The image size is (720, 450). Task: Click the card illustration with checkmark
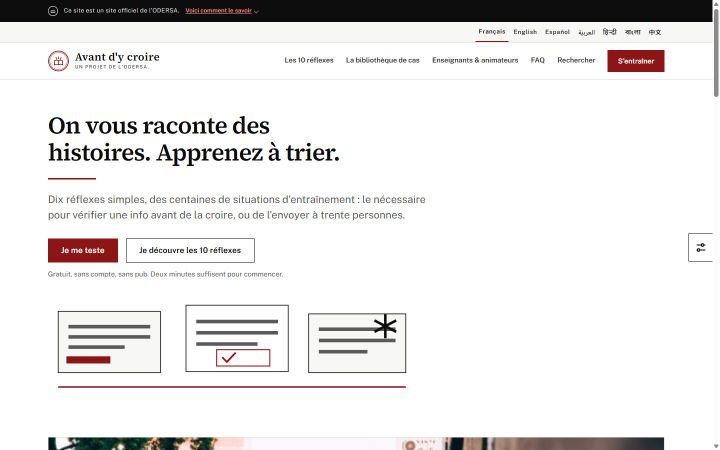(x=237, y=338)
